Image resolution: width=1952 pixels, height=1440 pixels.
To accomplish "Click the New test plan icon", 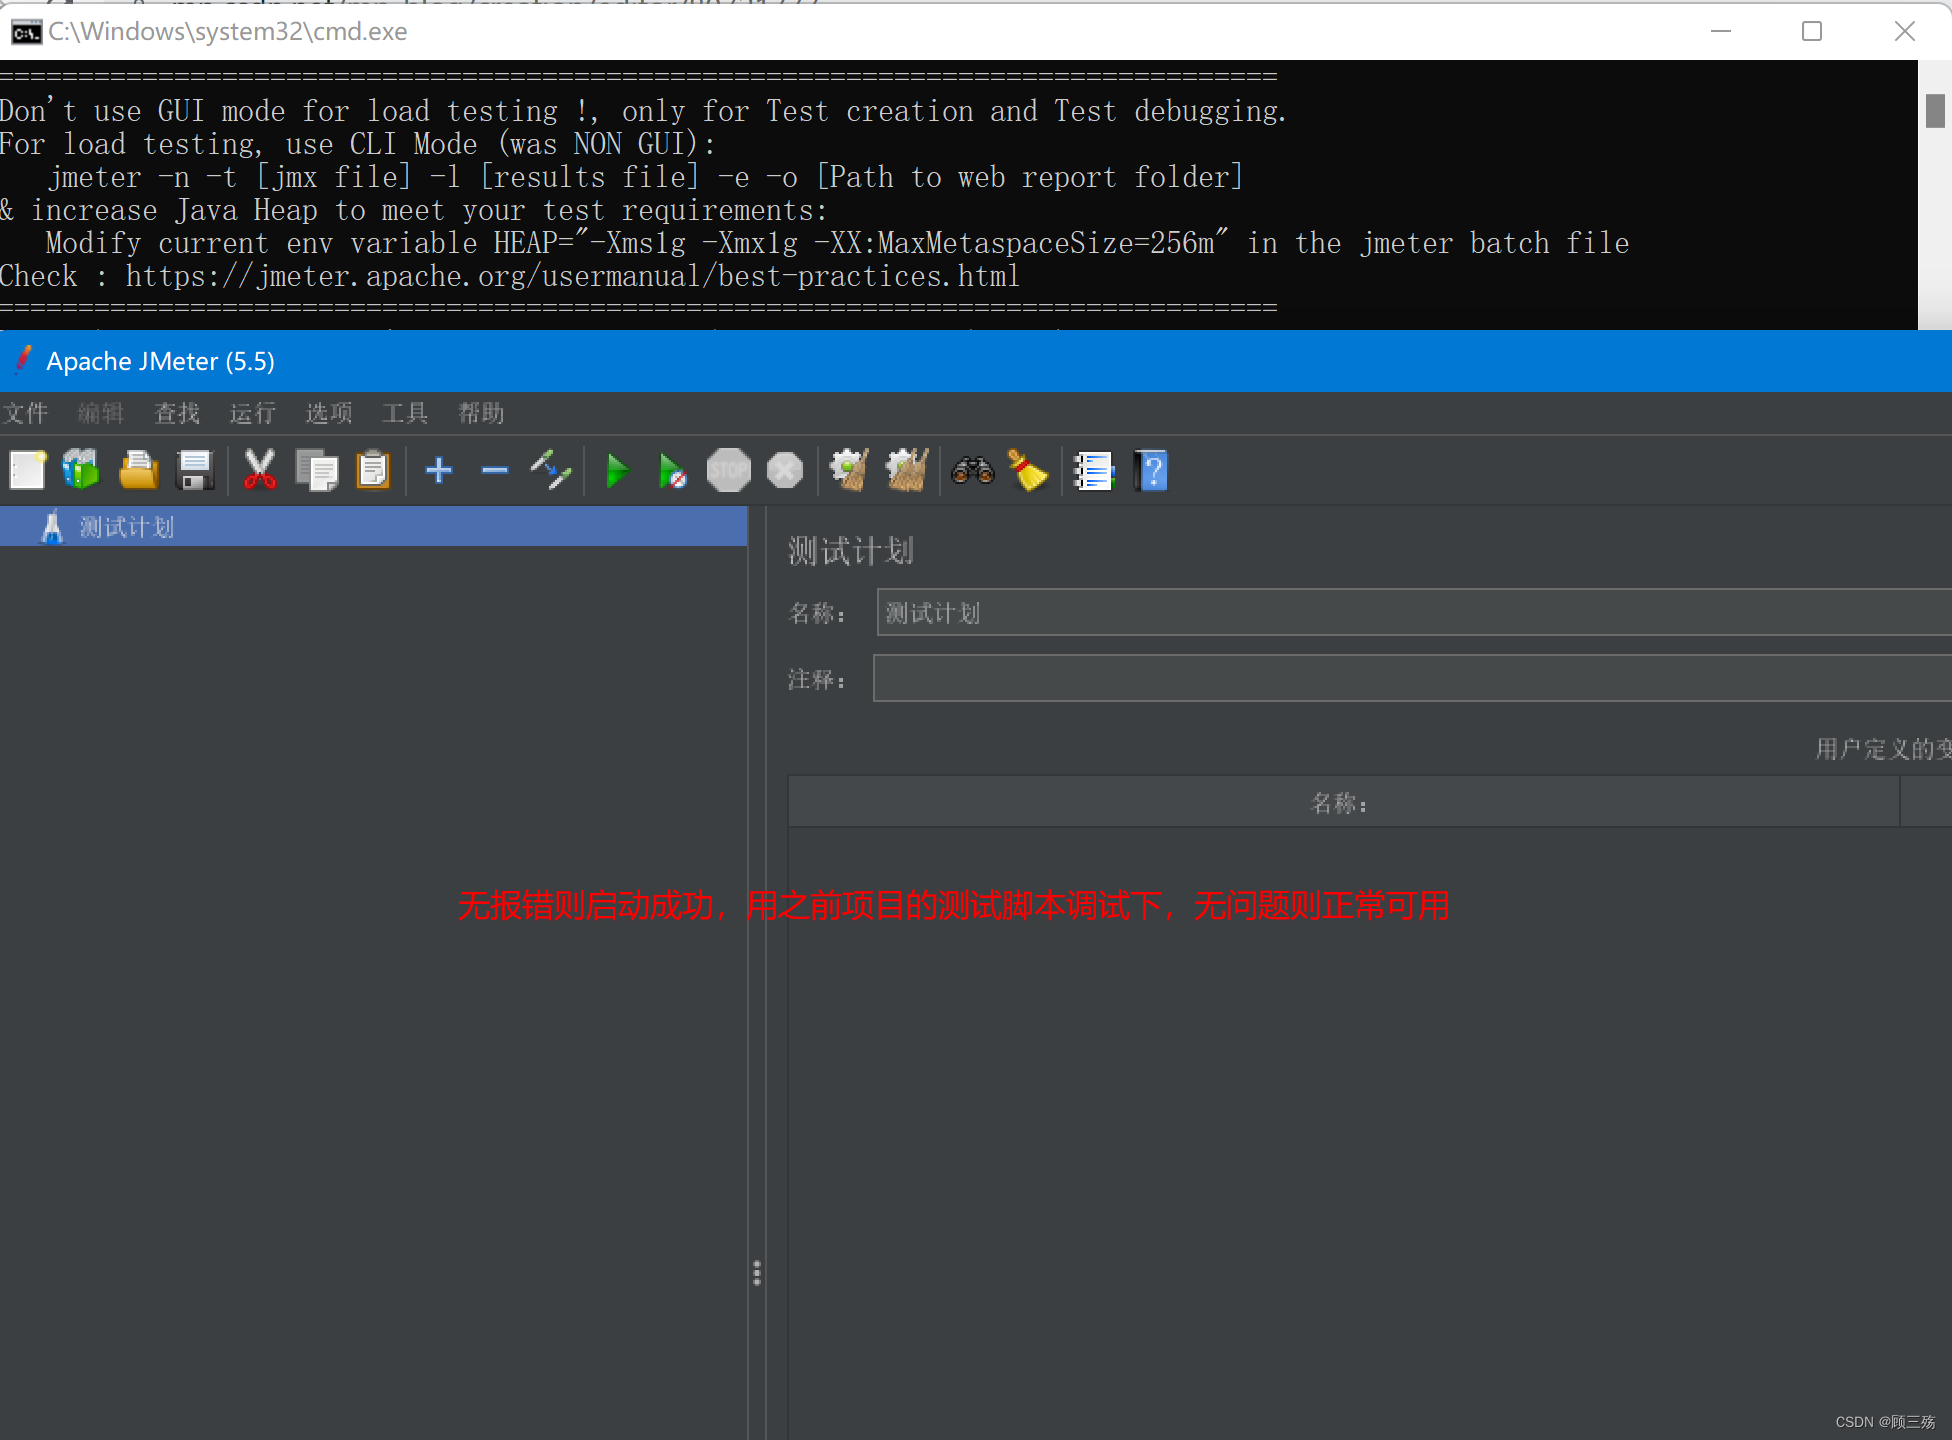I will tap(27, 470).
